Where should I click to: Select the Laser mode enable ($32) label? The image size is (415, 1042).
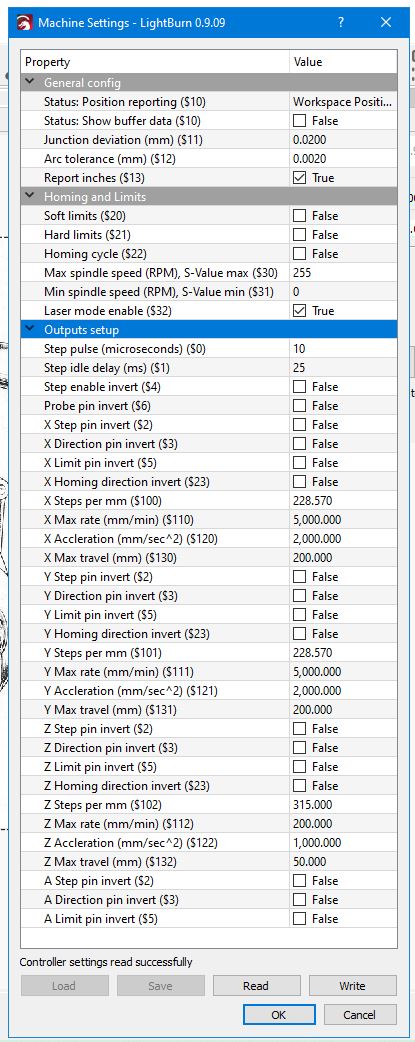110,311
